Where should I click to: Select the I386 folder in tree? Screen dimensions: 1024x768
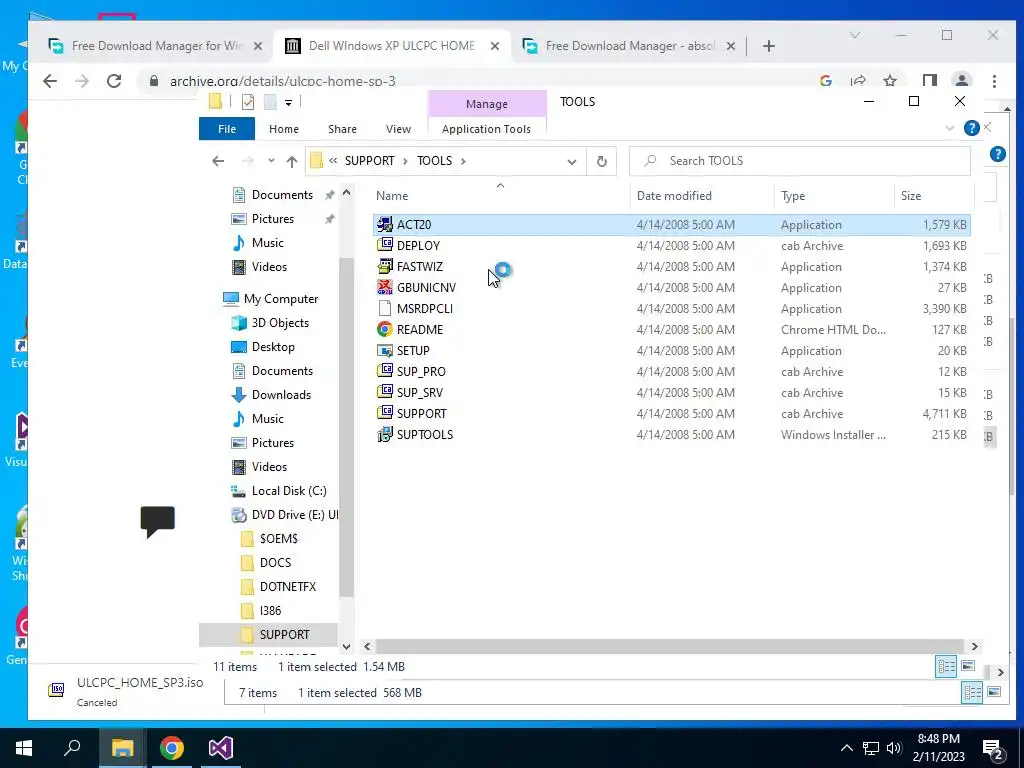[261, 611]
